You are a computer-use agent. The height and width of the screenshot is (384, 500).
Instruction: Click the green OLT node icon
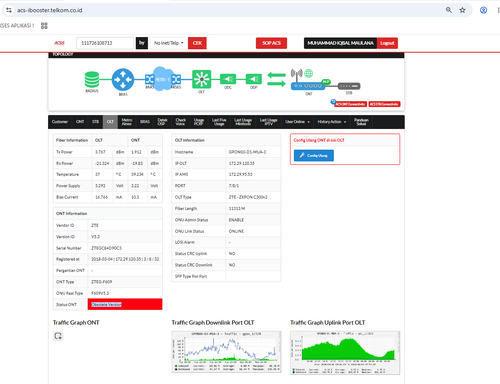[x=201, y=79]
